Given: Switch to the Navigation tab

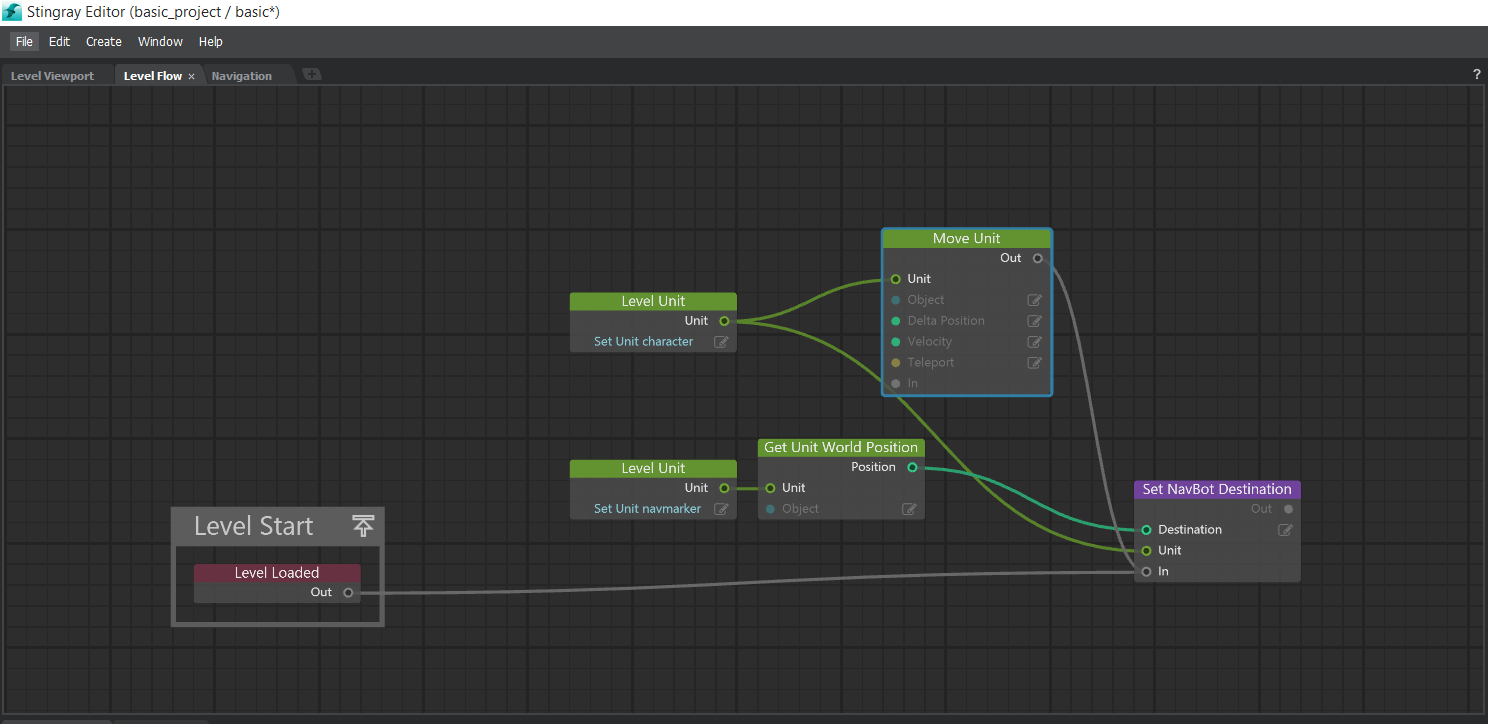Looking at the screenshot, I should tap(243, 74).
